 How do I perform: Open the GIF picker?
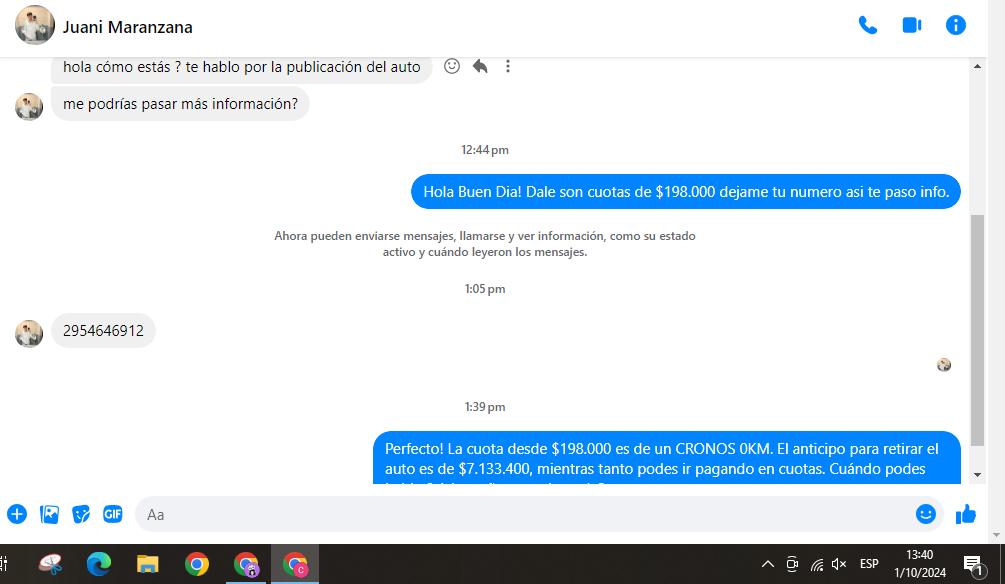pyautogui.click(x=113, y=514)
